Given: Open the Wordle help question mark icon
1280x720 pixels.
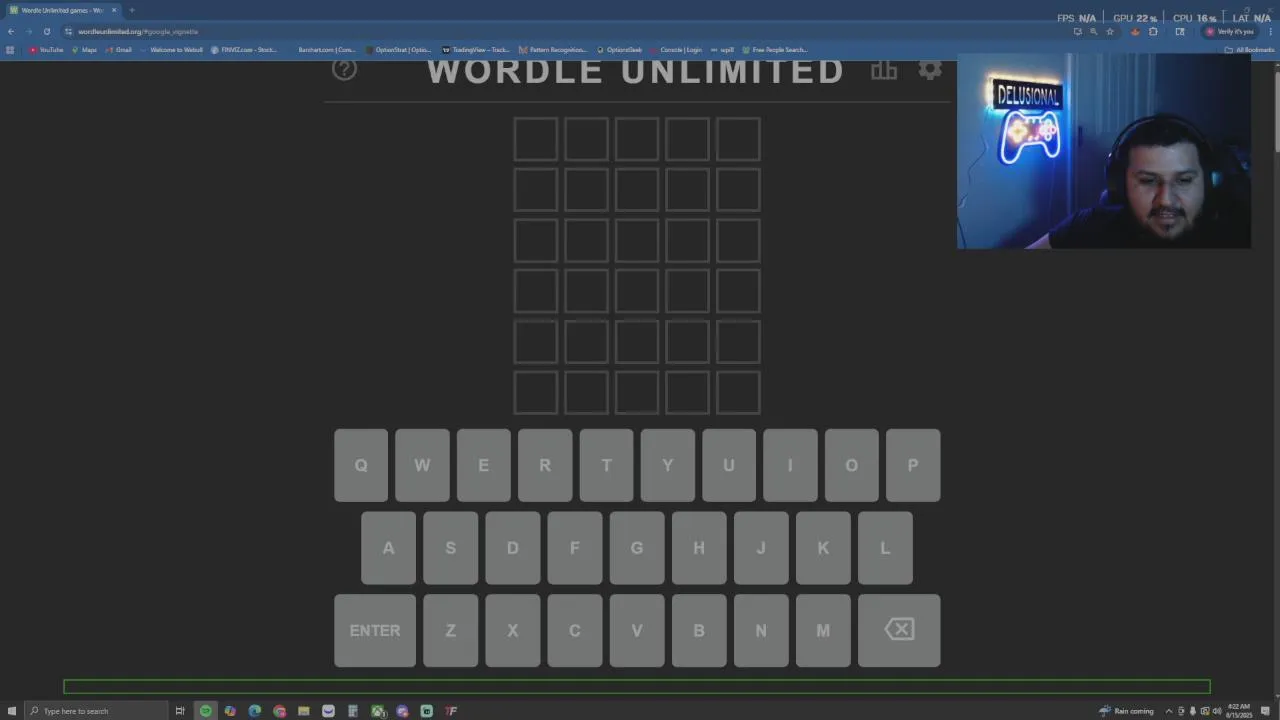Looking at the screenshot, I should pyautogui.click(x=344, y=69).
